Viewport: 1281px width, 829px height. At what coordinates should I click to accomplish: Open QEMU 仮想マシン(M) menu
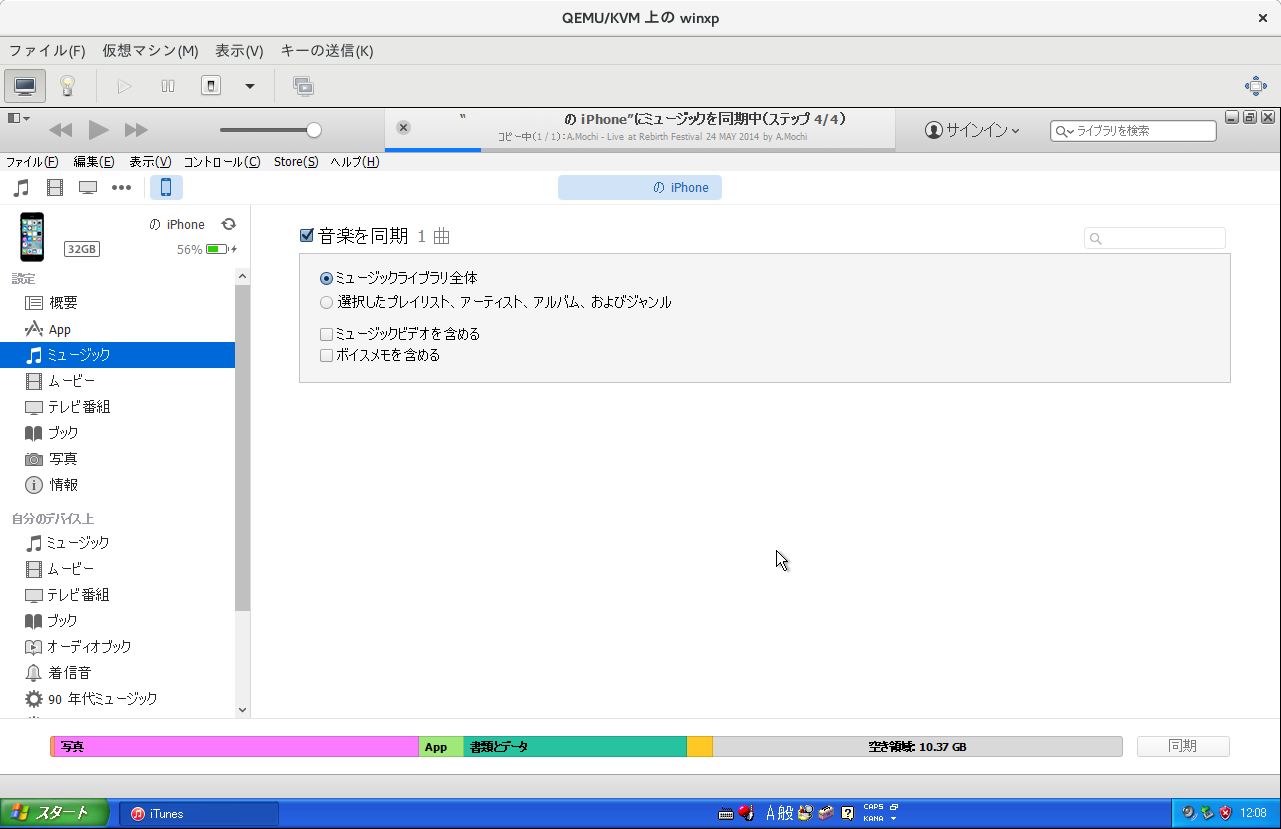pos(150,50)
